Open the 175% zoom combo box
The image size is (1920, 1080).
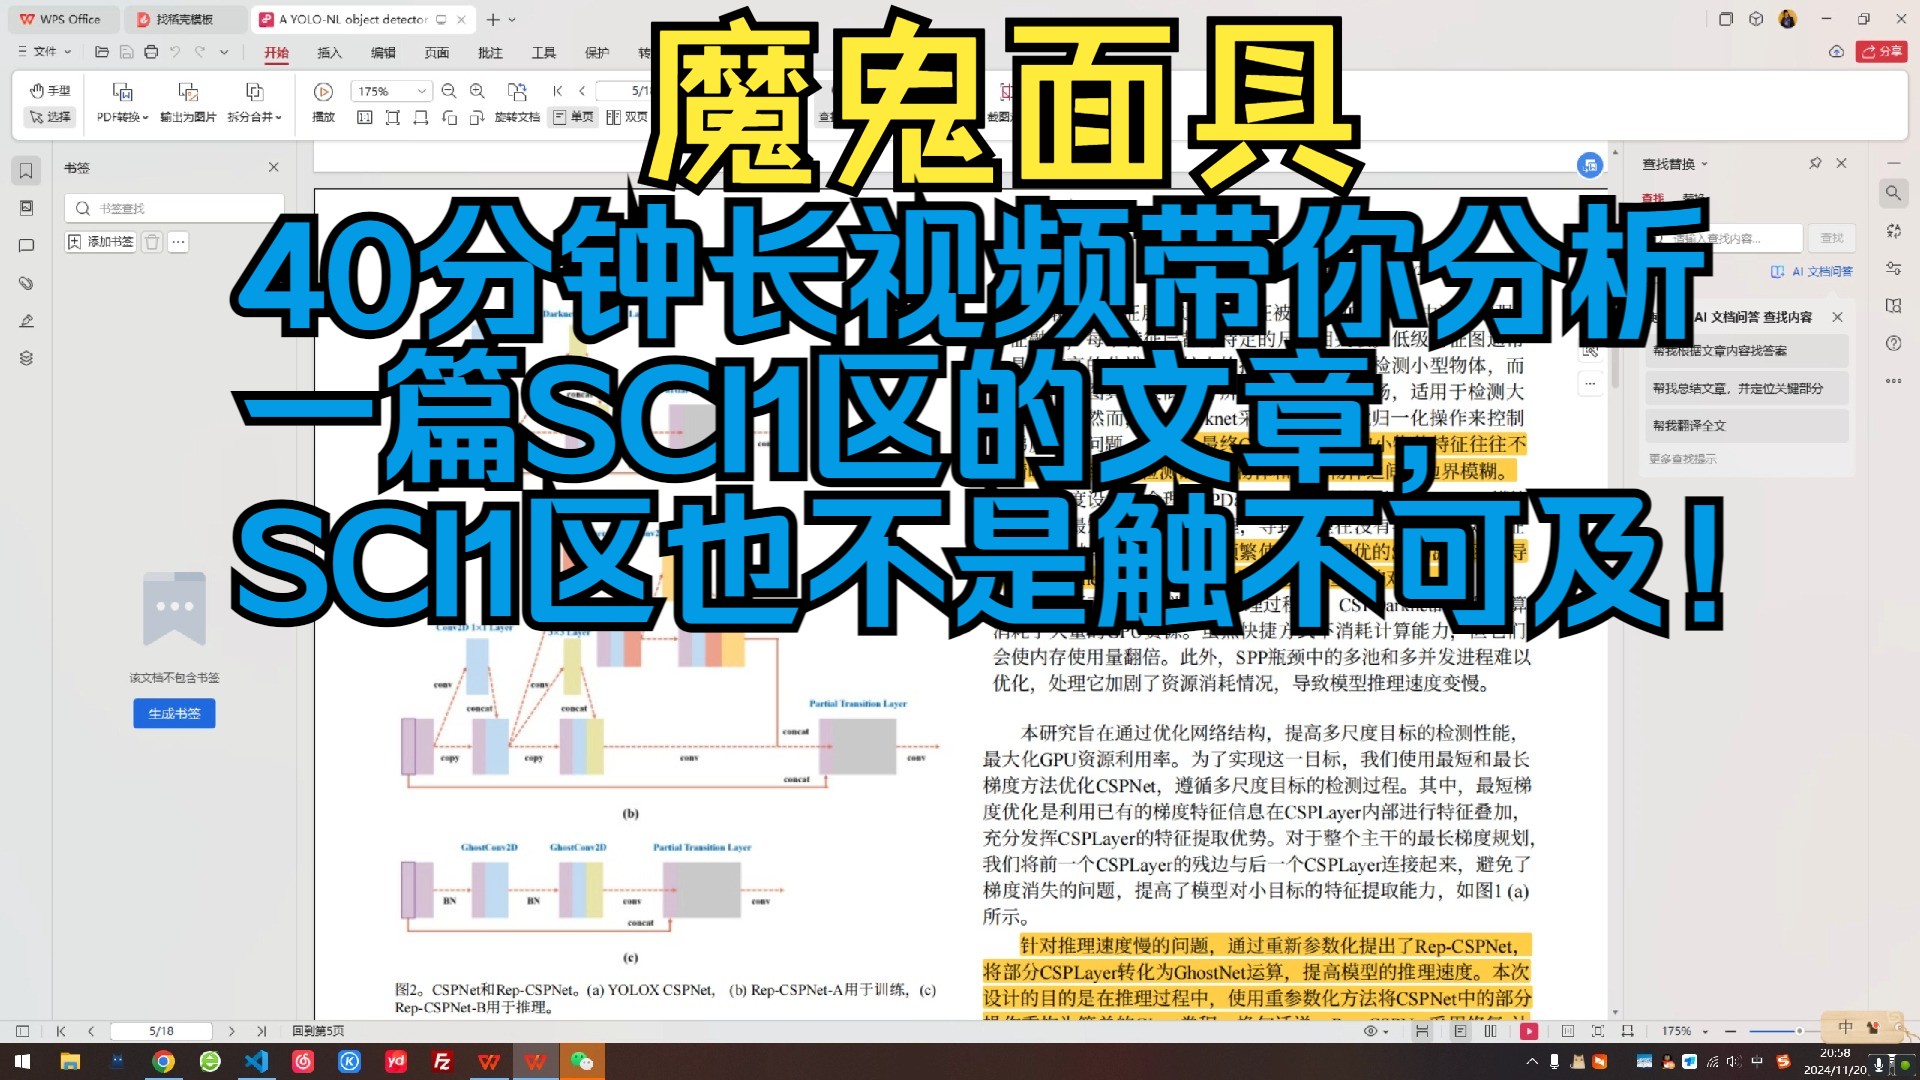coord(391,91)
